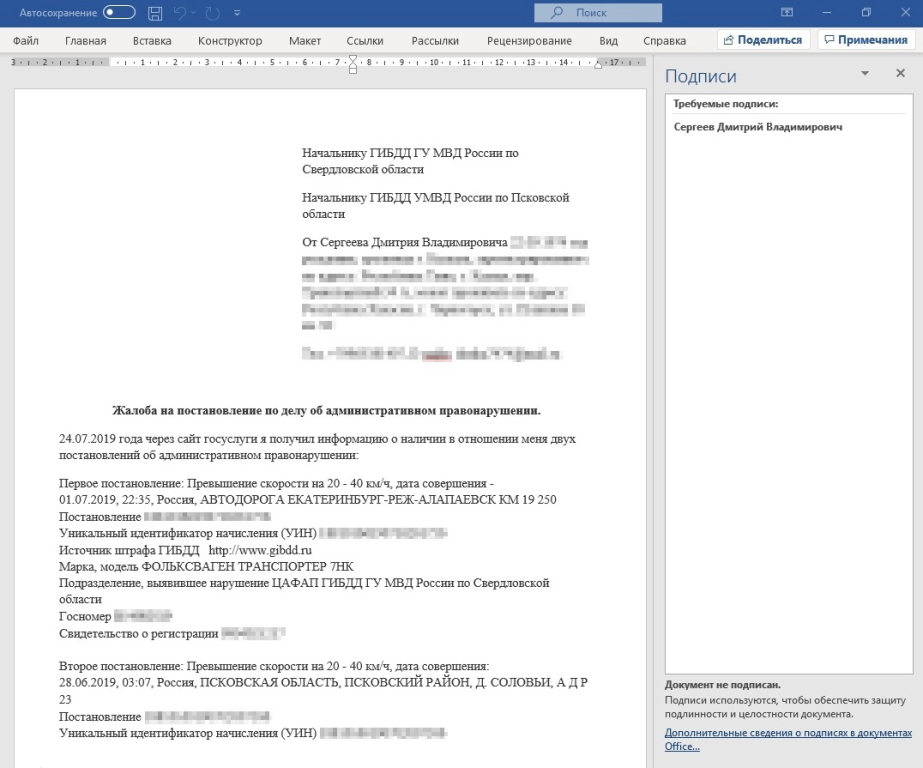This screenshot has width=923, height=768.
Task: Click the Undo arrow icon
Action: click(180, 13)
